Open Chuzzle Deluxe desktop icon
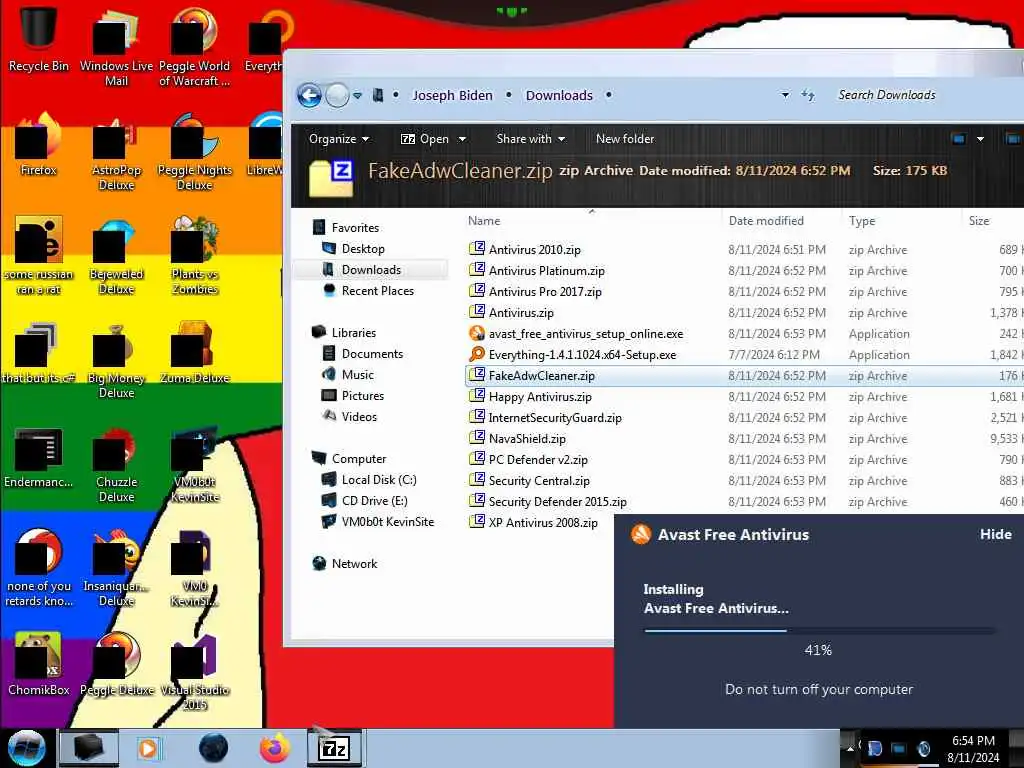This screenshot has width=1024, height=768. [116, 464]
